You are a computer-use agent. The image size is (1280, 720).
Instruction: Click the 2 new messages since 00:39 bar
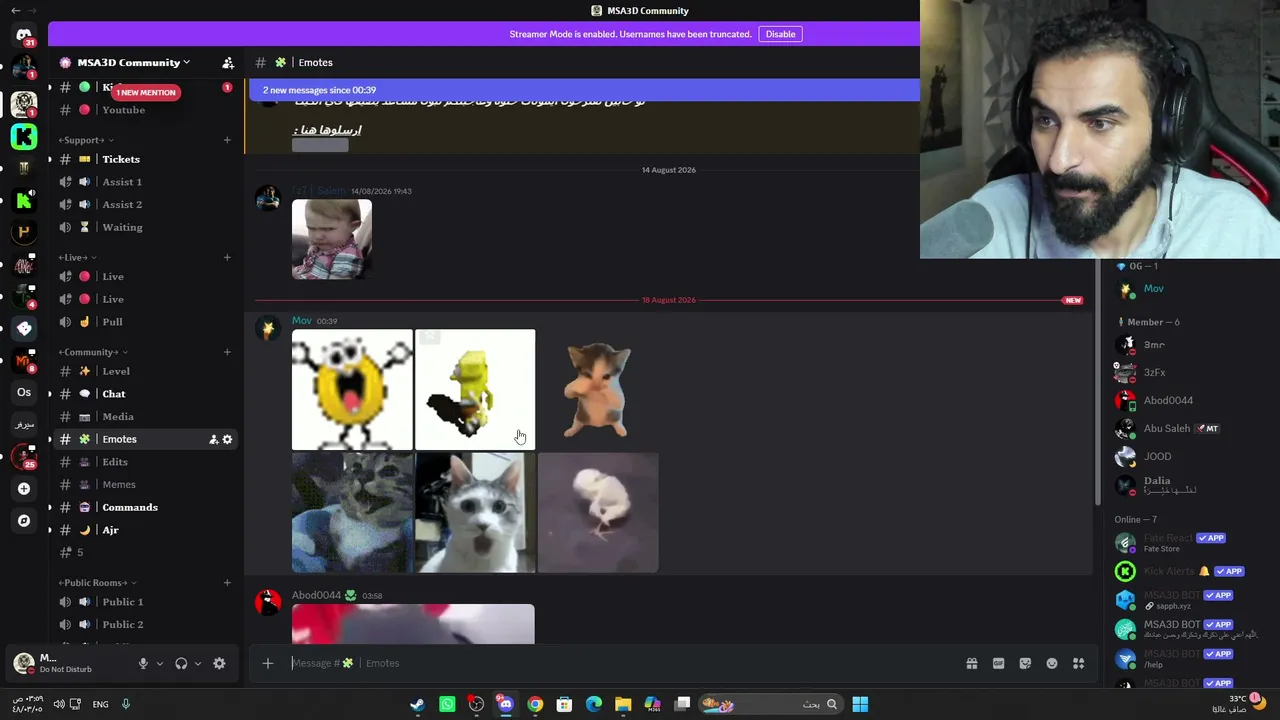coord(584,90)
